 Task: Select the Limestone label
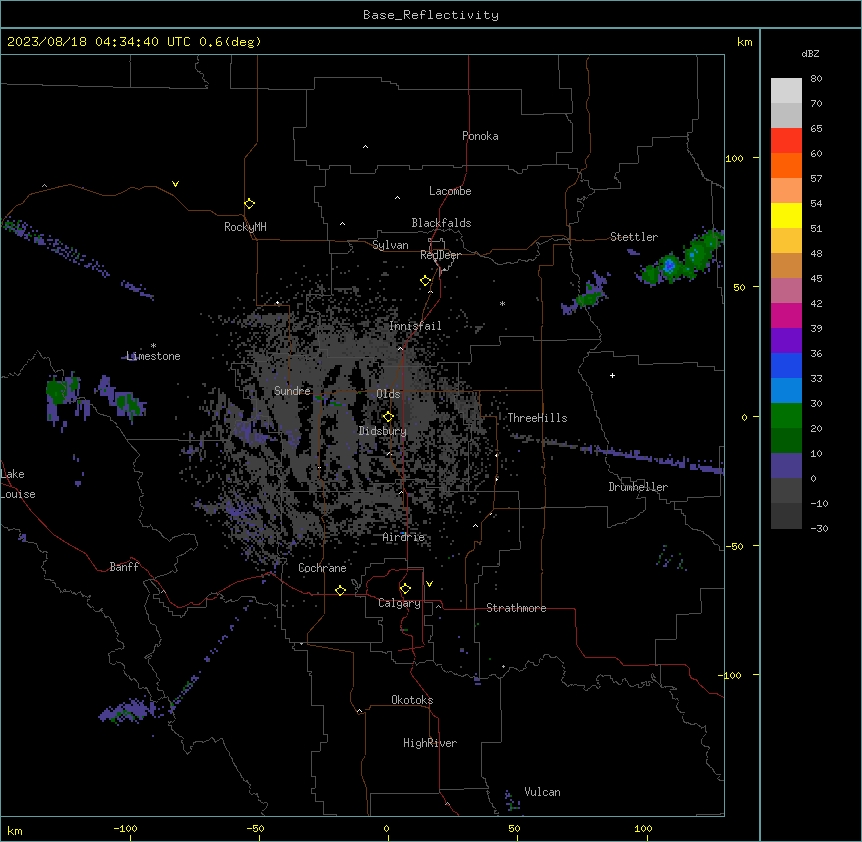pos(153,356)
